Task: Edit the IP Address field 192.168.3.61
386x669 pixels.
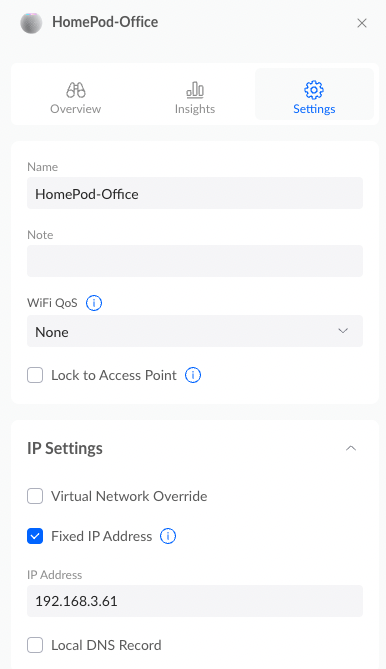Action: [195, 601]
